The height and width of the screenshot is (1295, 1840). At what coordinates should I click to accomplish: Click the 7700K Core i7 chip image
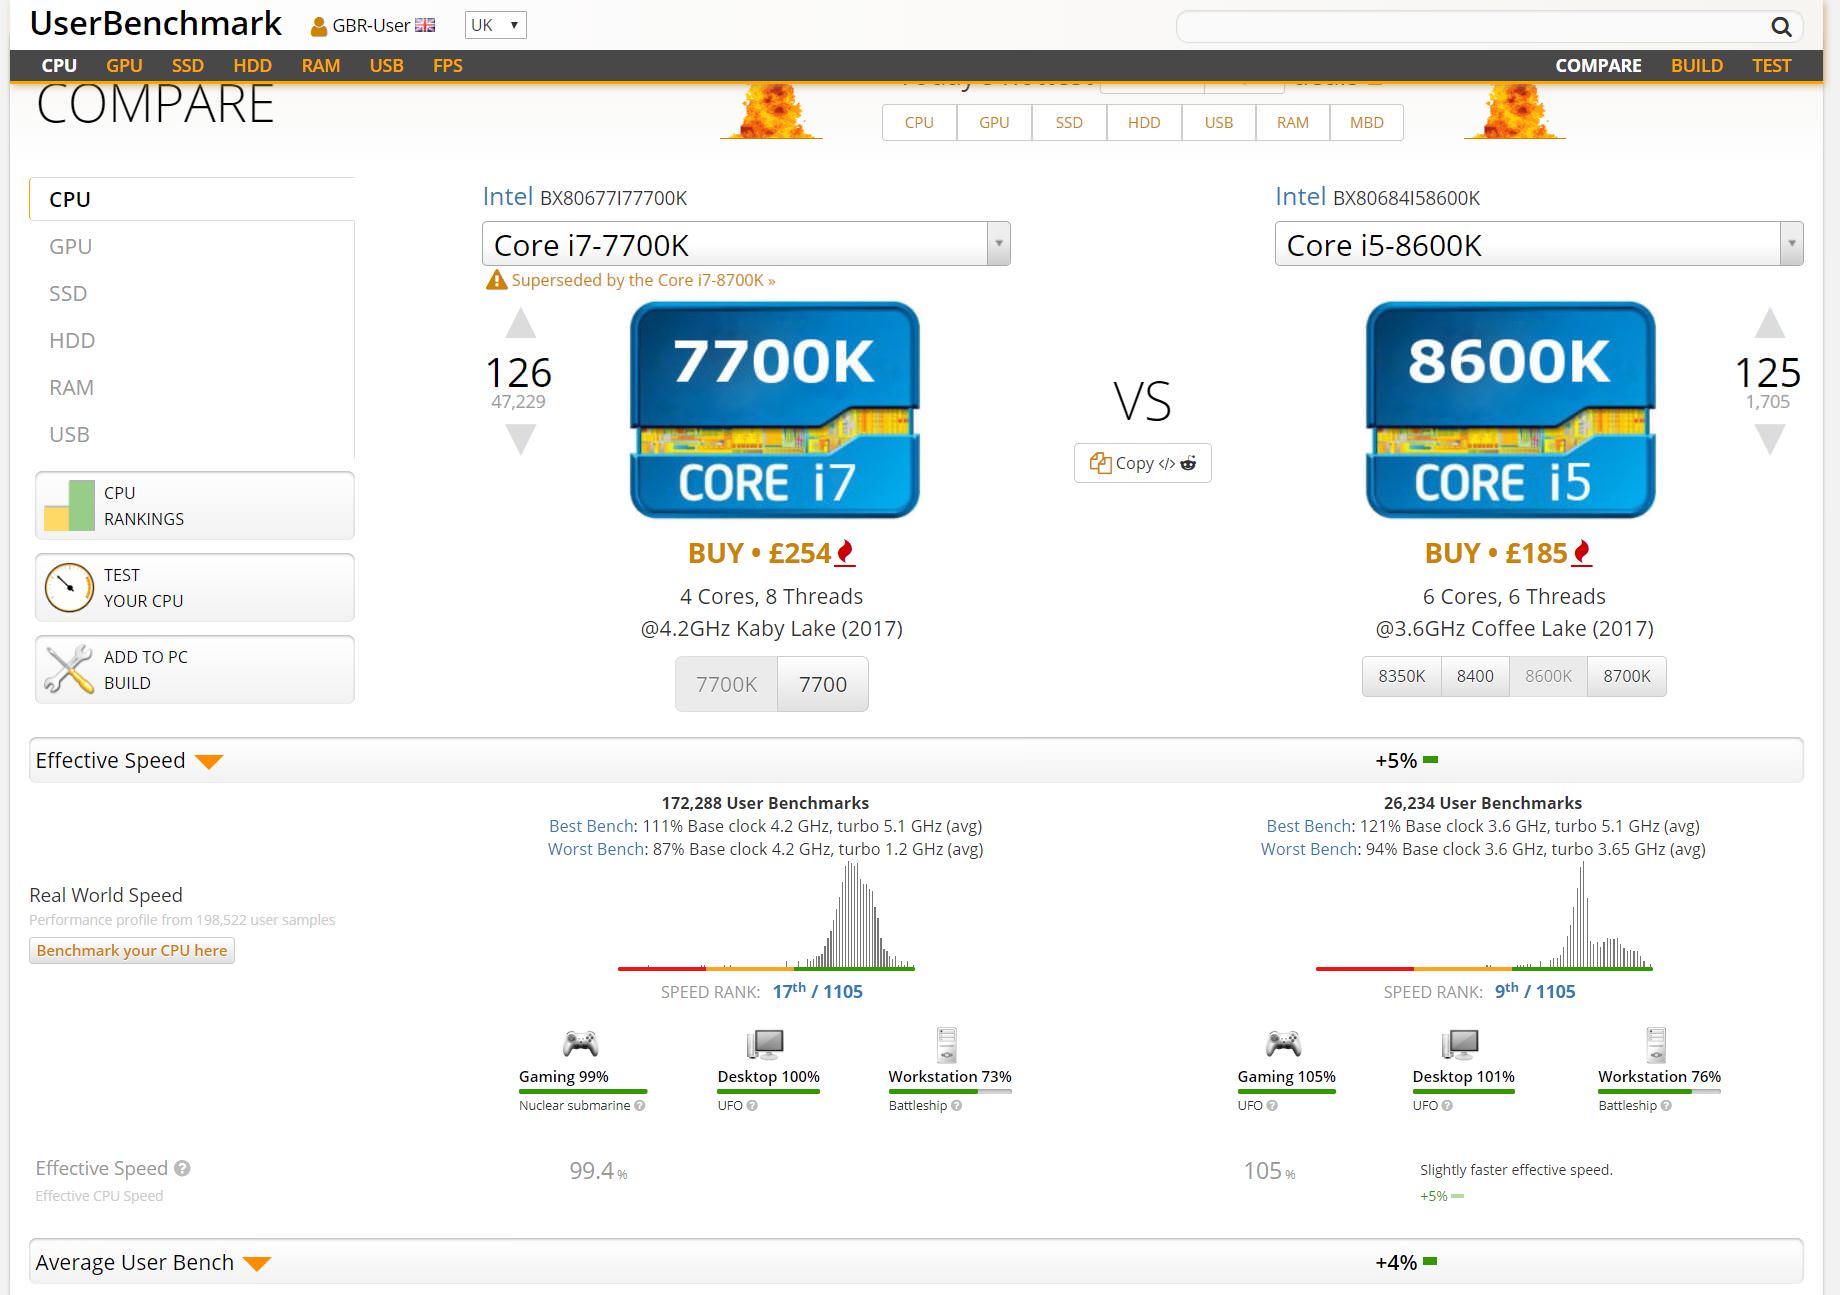pos(774,410)
